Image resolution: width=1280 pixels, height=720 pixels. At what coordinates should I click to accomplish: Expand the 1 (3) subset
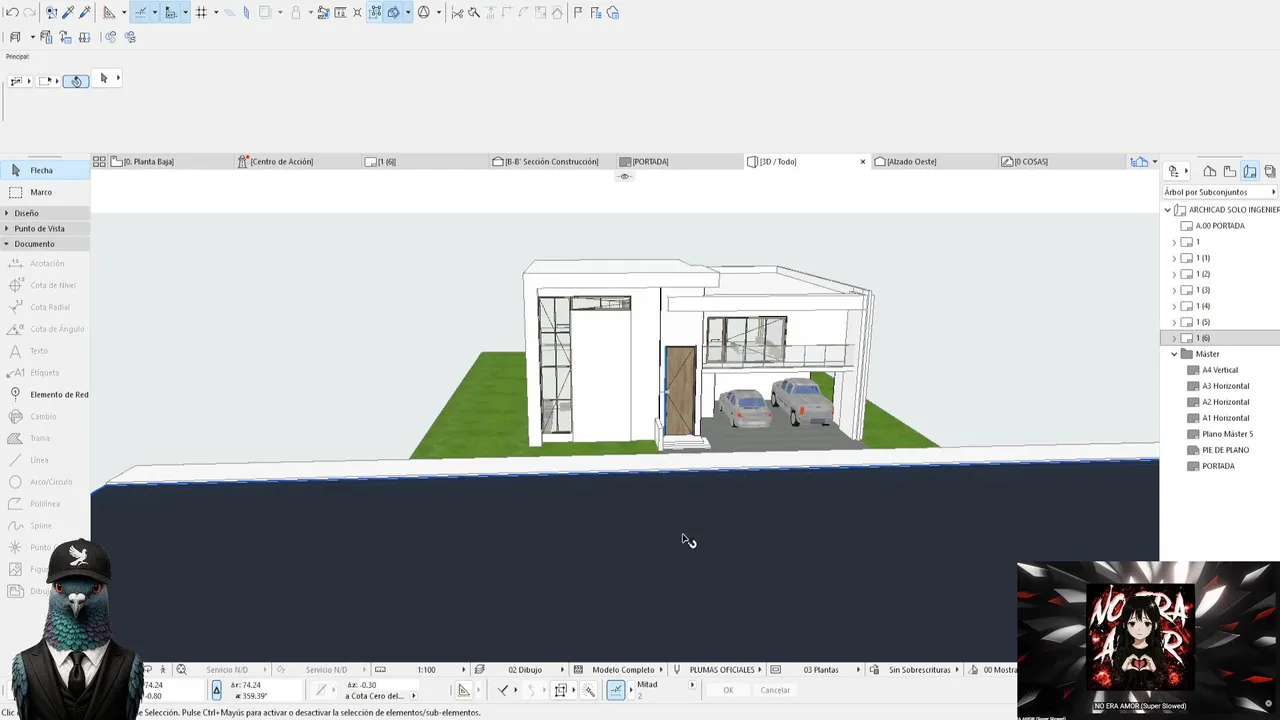(x=1174, y=290)
